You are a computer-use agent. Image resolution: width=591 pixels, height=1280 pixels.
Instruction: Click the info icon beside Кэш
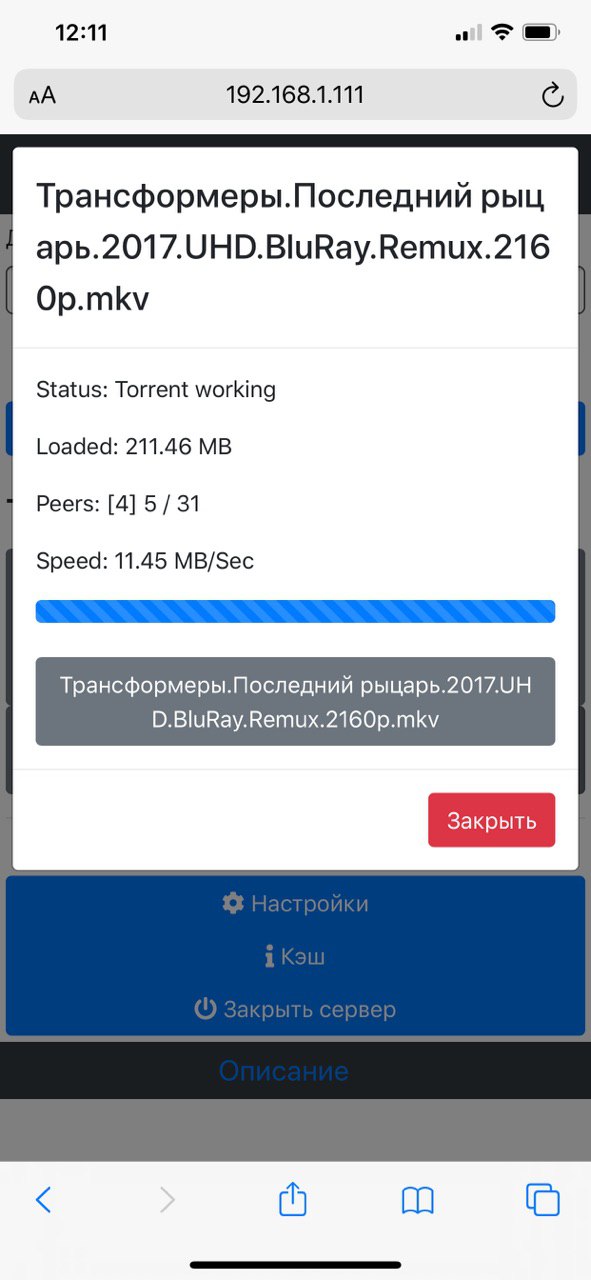(x=269, y=957)
